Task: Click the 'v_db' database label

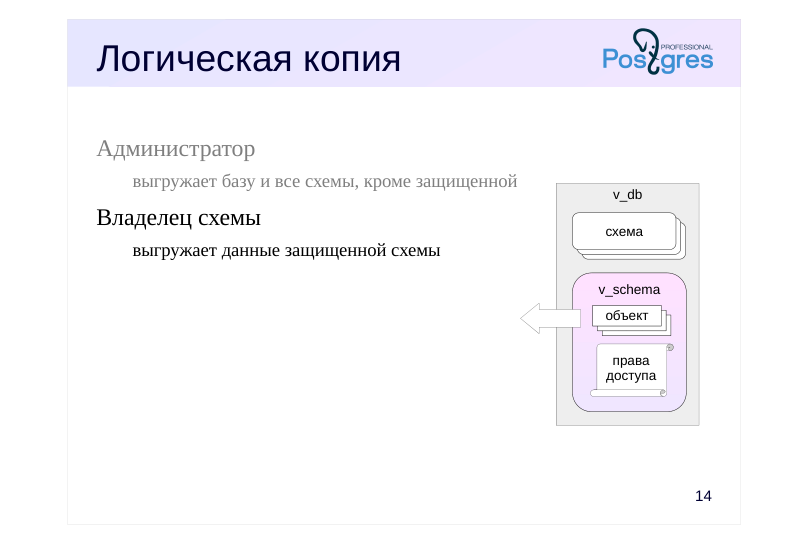Action: click(627, 194)
